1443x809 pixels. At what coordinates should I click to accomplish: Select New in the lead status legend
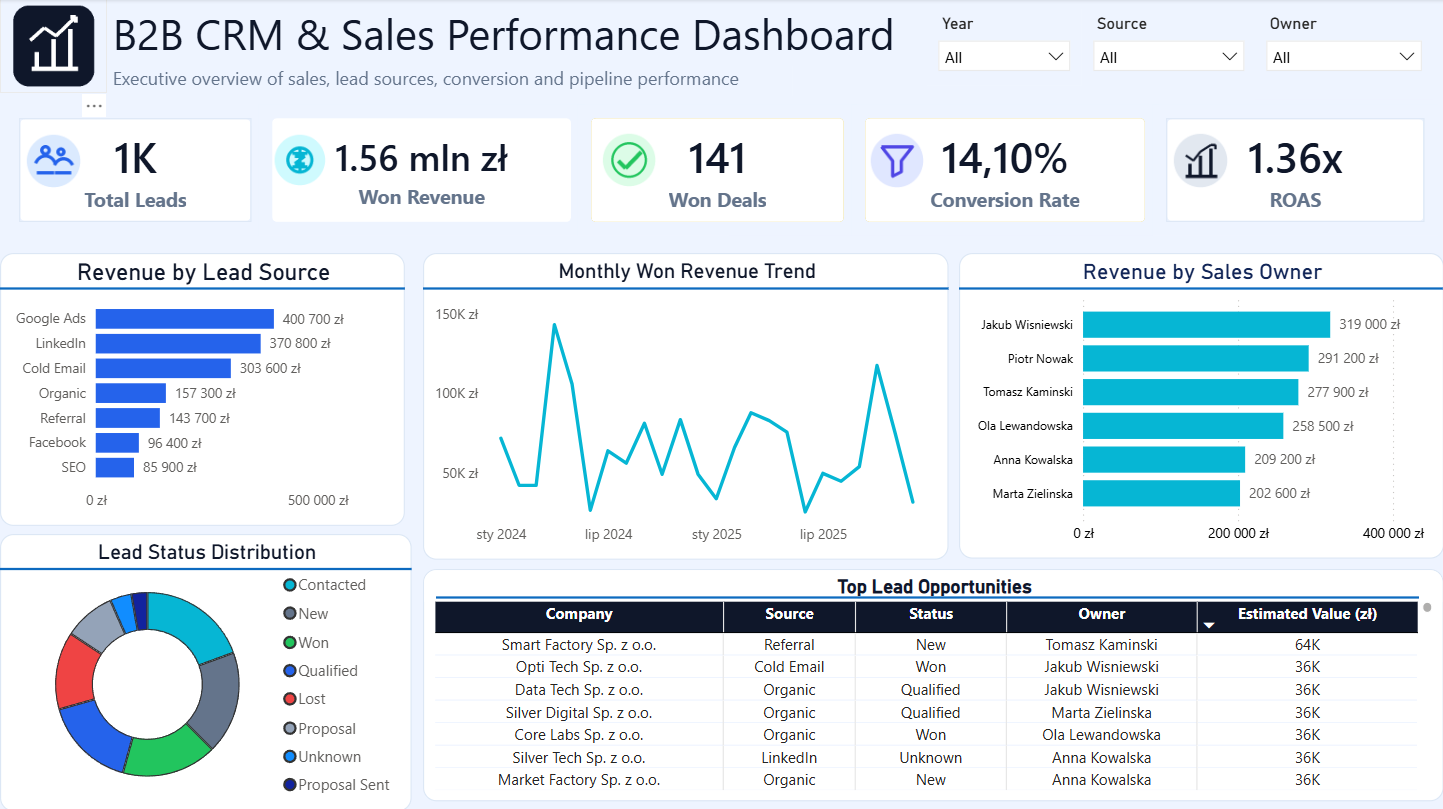click(x=306, y=614)
